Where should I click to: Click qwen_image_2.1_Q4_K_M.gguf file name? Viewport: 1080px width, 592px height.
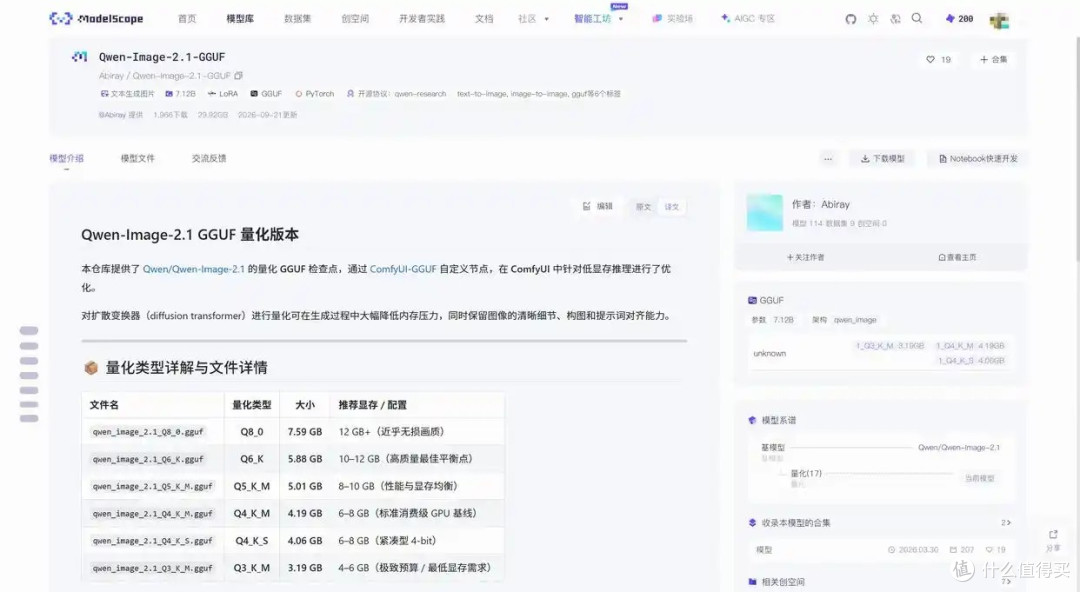[x=153, y=513]
